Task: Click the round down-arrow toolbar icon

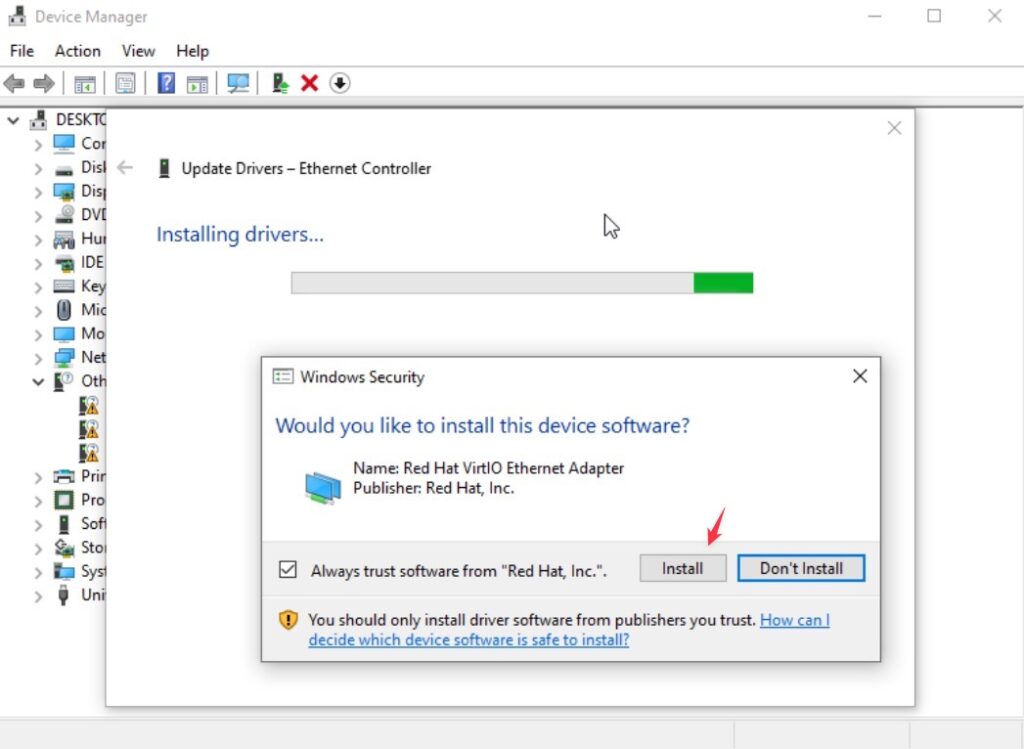Action: click(340, 83)
